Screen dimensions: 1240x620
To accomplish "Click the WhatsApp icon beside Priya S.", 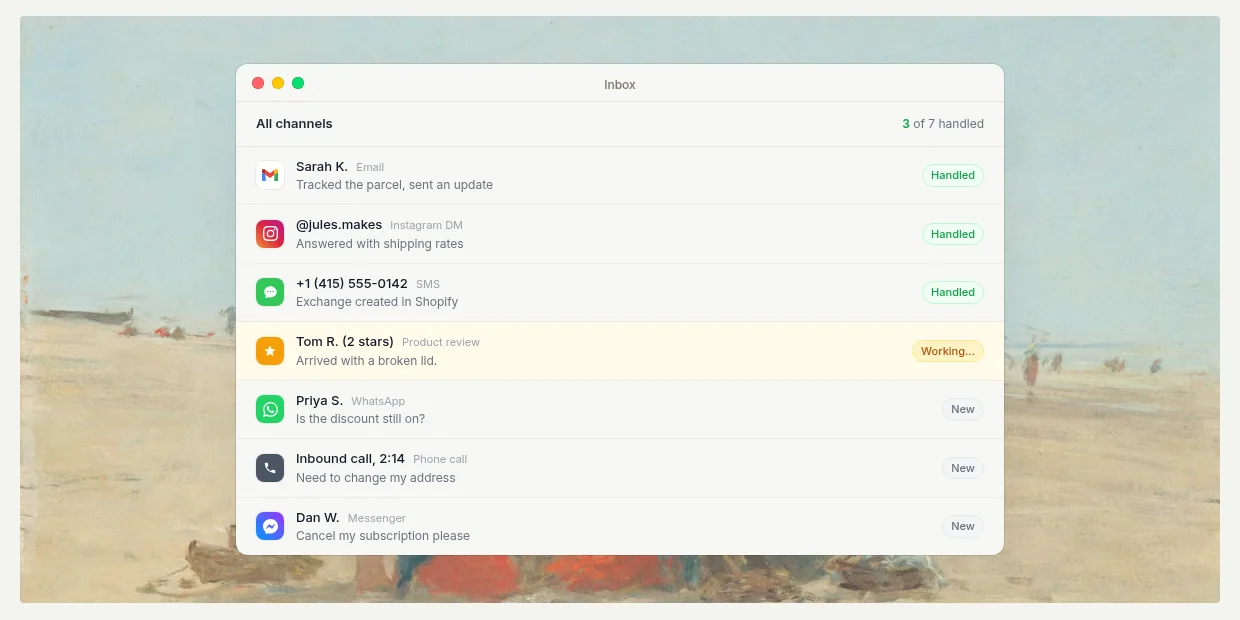I will 270,409.
